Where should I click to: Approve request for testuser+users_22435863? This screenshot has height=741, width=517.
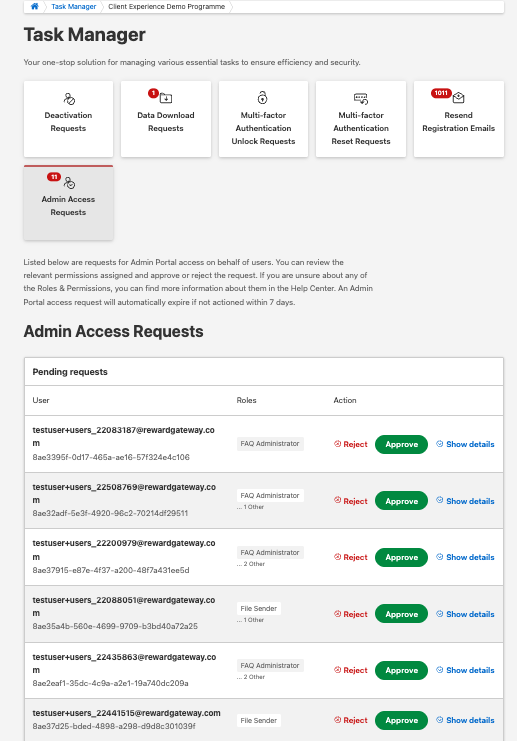(401, 670)
